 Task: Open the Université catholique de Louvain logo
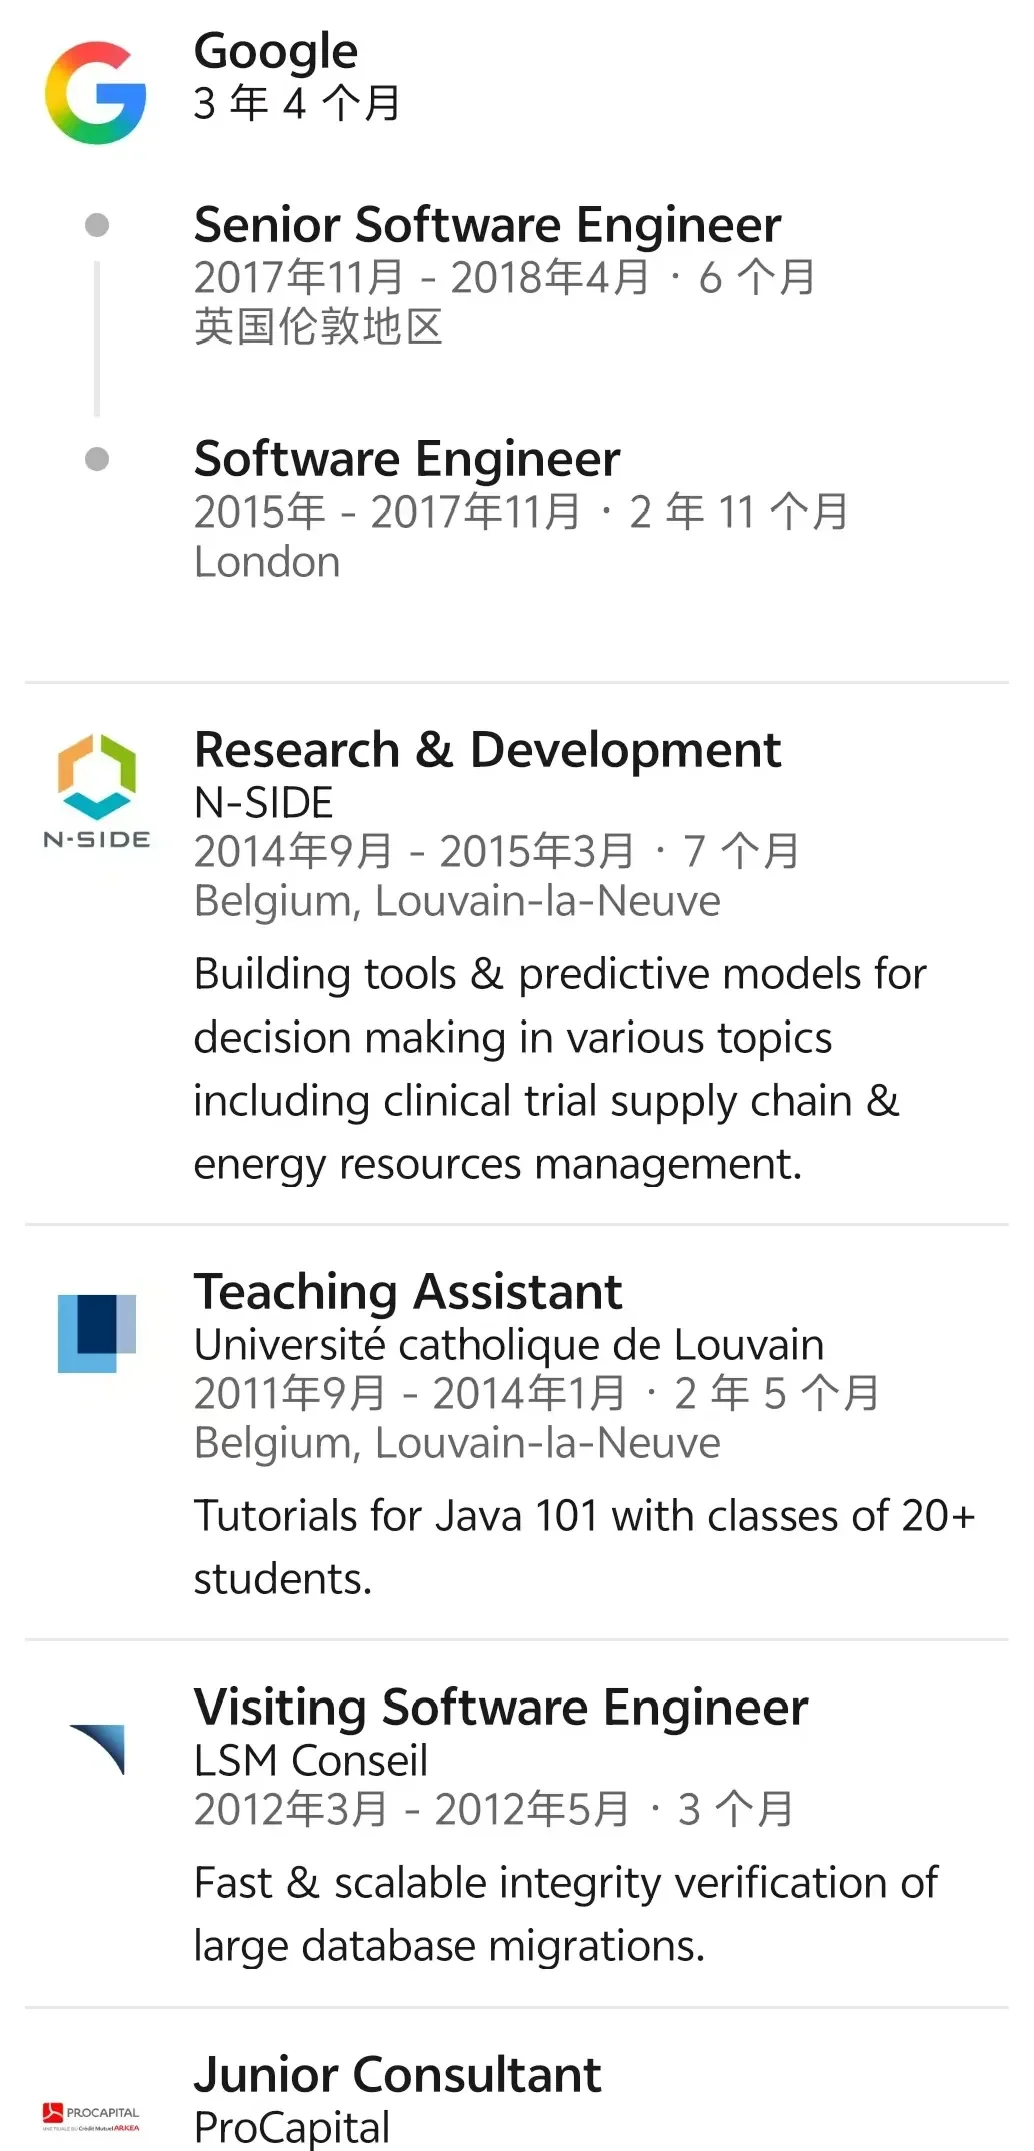[96, 1333]
